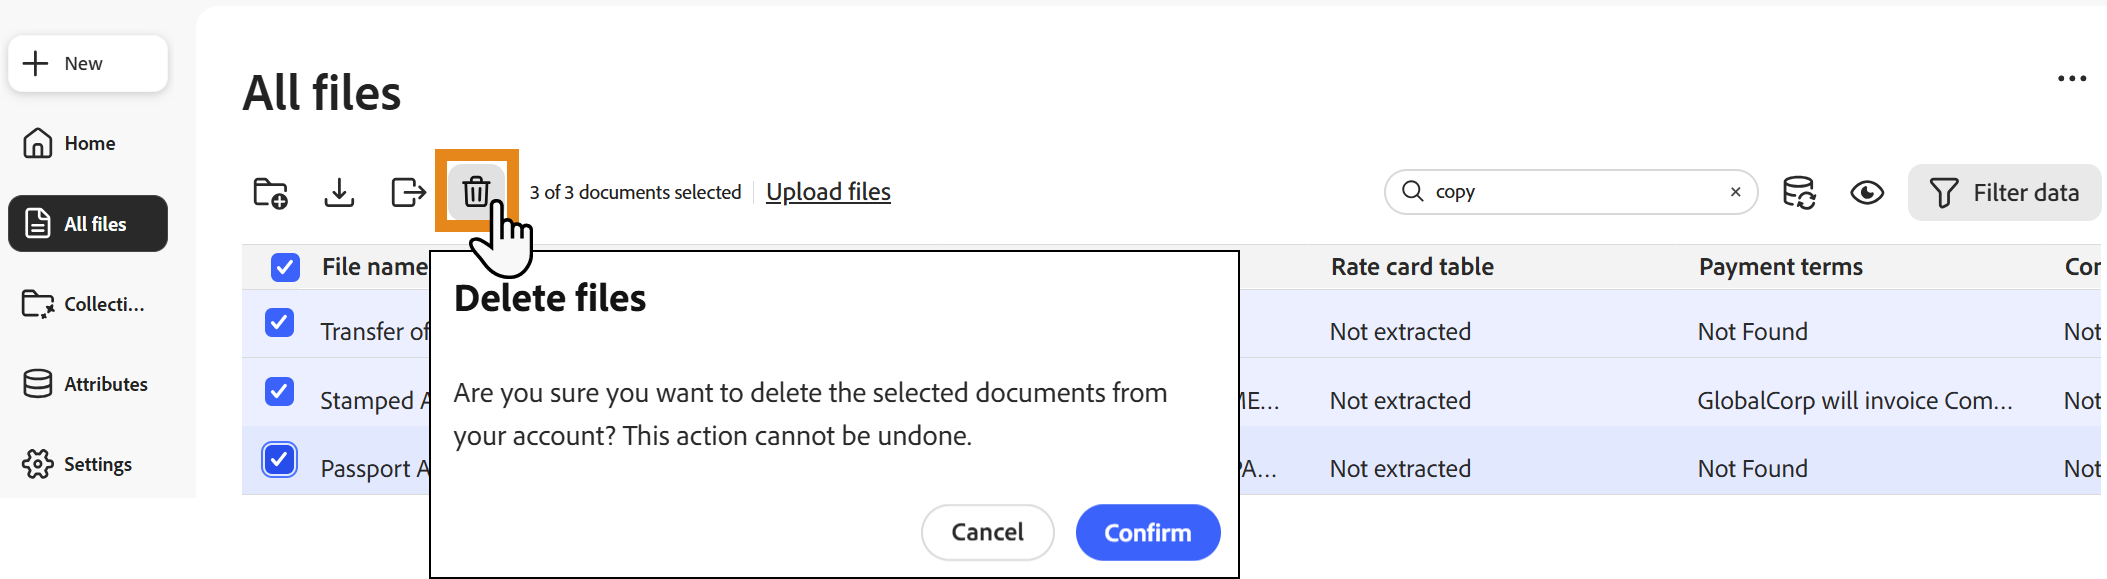Confirm deleting the selected files
Screen dimensions: 2107x579
point(1147,532)
